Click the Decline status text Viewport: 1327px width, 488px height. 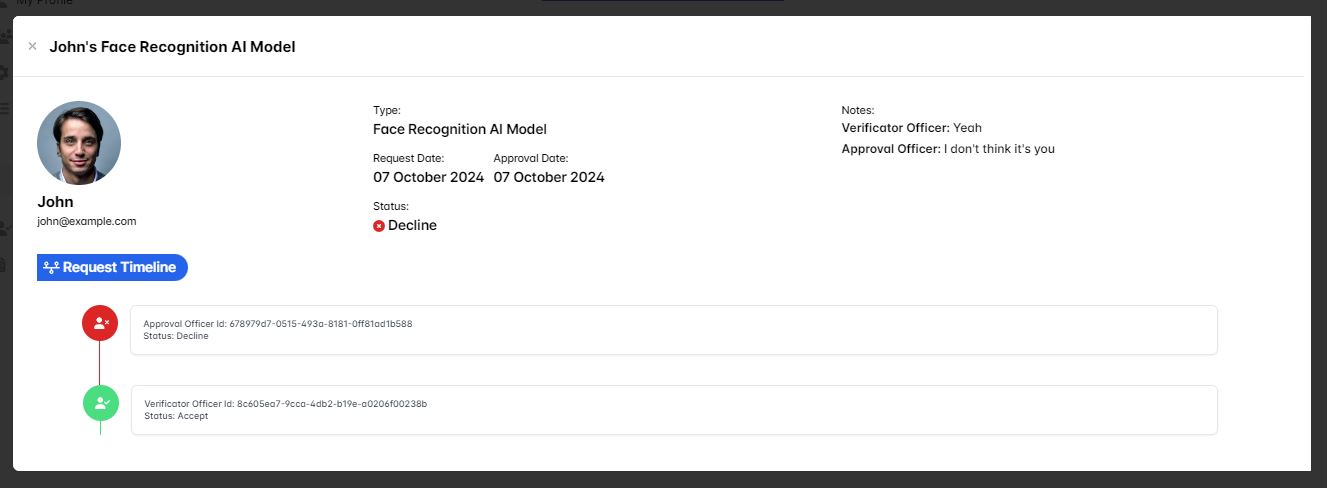(x=412, y=225)
